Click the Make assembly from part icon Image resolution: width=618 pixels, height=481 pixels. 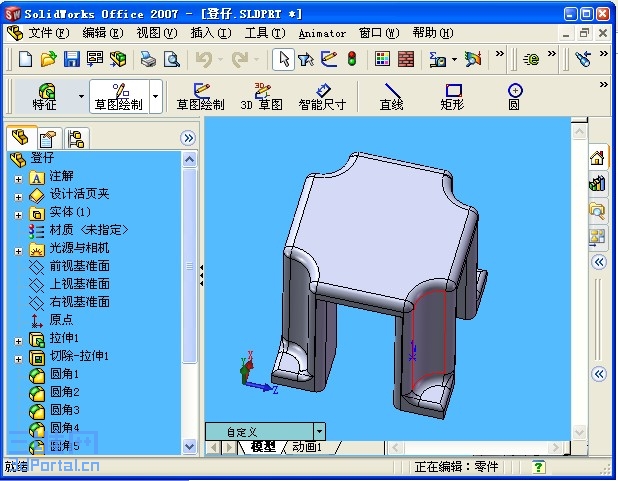pos(118,60)
